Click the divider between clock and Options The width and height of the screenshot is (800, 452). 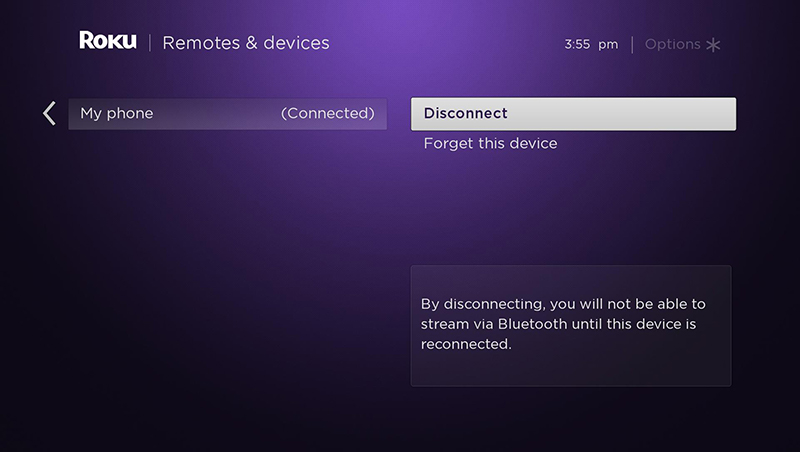click(632, 45)
